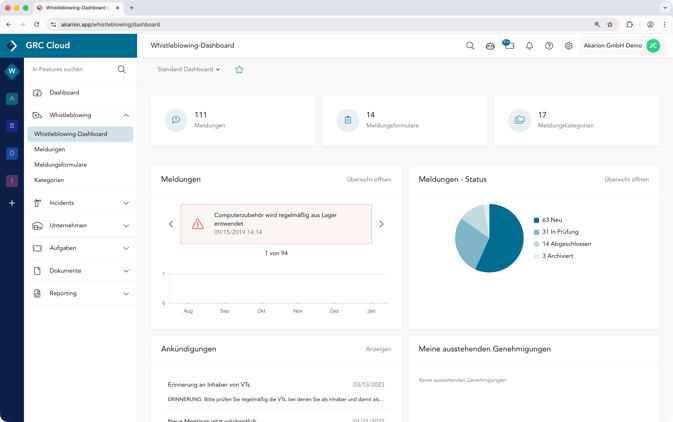Open Kategorien in the sidebar
This screenshot has height=422, width=673.
[49, 180]
